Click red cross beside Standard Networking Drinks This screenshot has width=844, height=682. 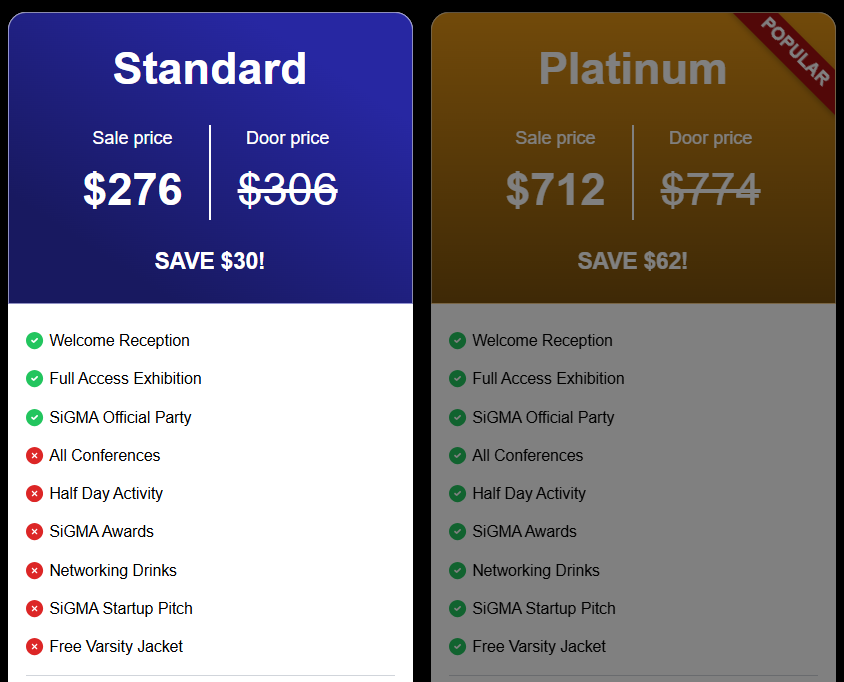pos(34,571)
